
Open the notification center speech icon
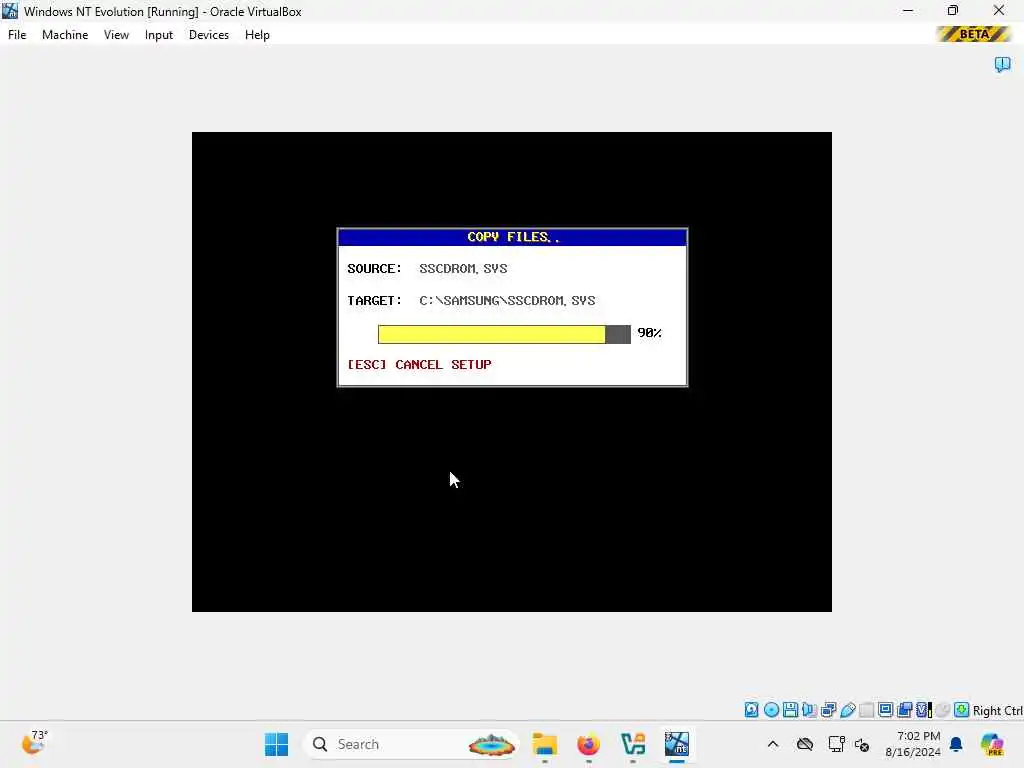coord(1002,64)
